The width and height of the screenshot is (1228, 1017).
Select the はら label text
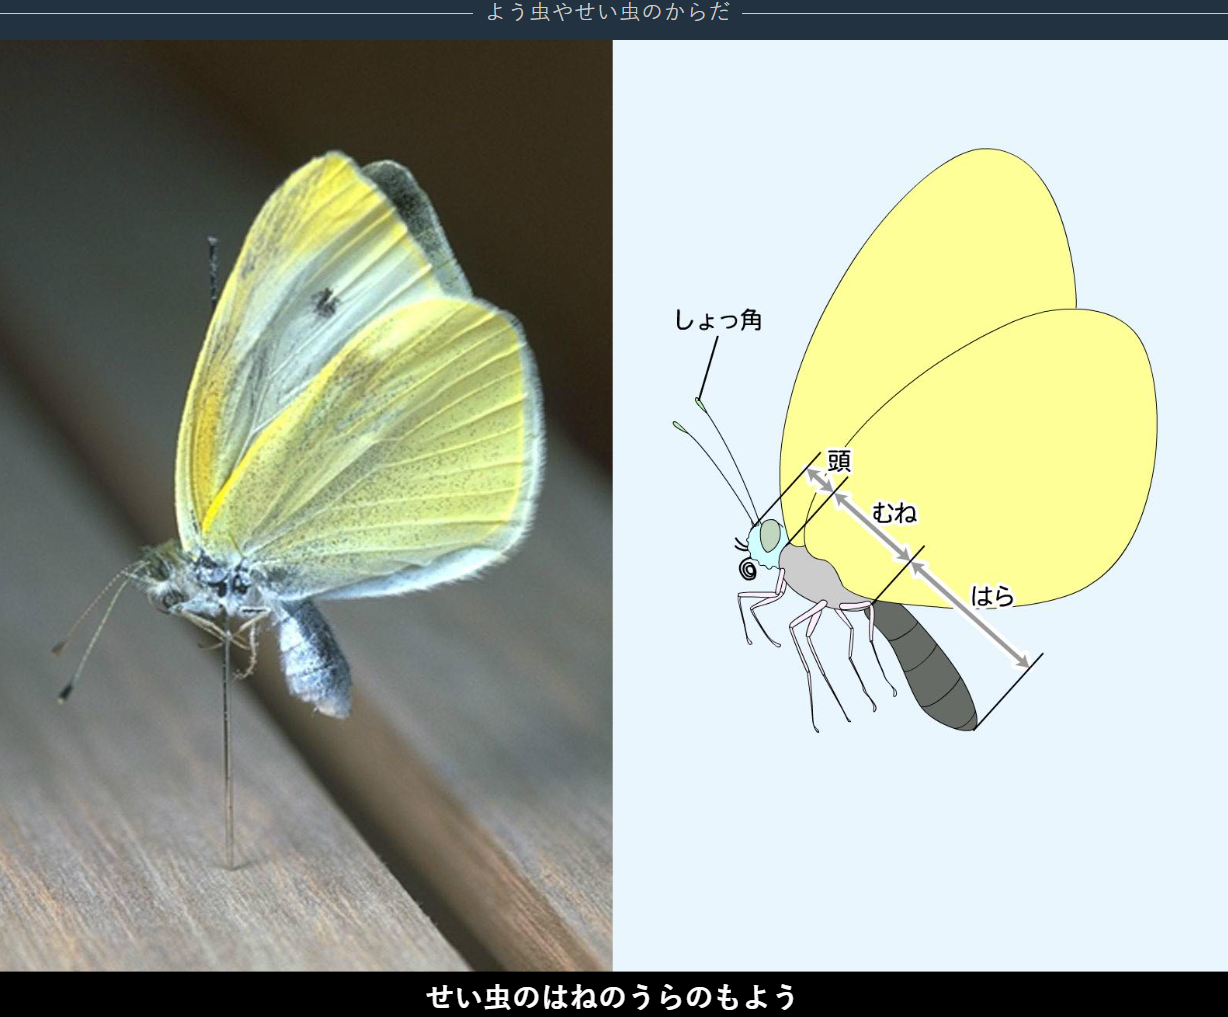[992, 597]
